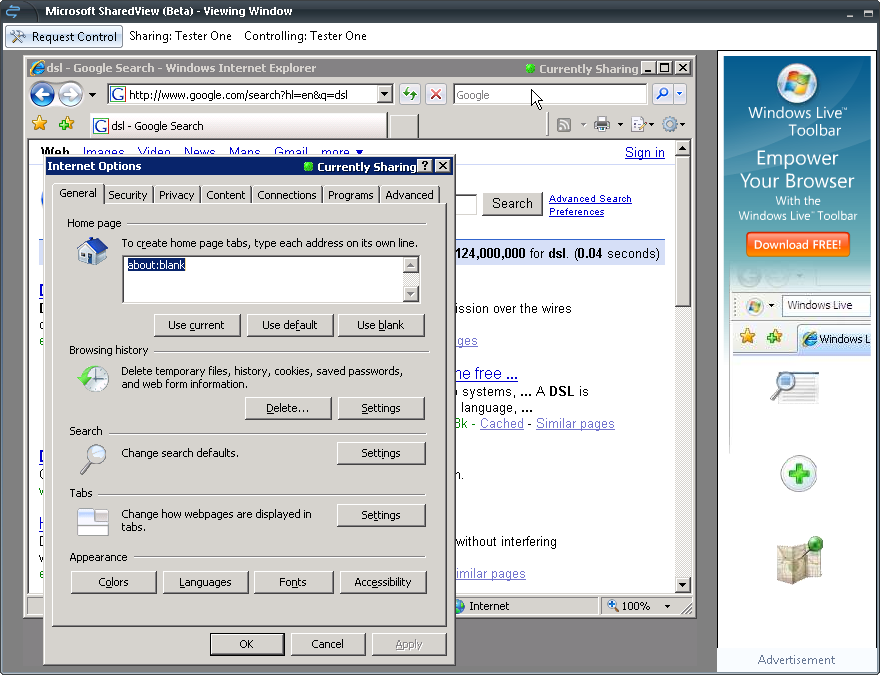Confirm Internet Options with OK
Viewport: 880px width, 675px height.
247,644
